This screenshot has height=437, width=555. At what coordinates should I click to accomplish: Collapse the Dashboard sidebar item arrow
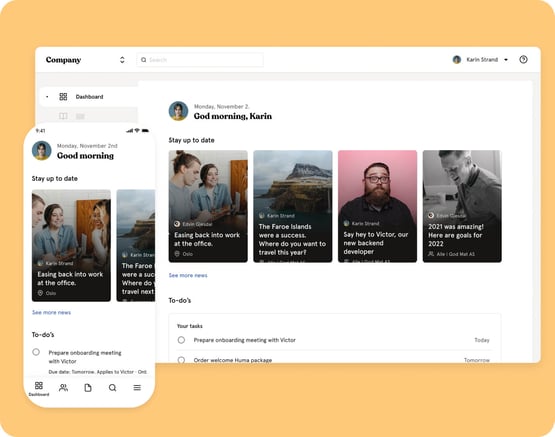coord(47,97)
